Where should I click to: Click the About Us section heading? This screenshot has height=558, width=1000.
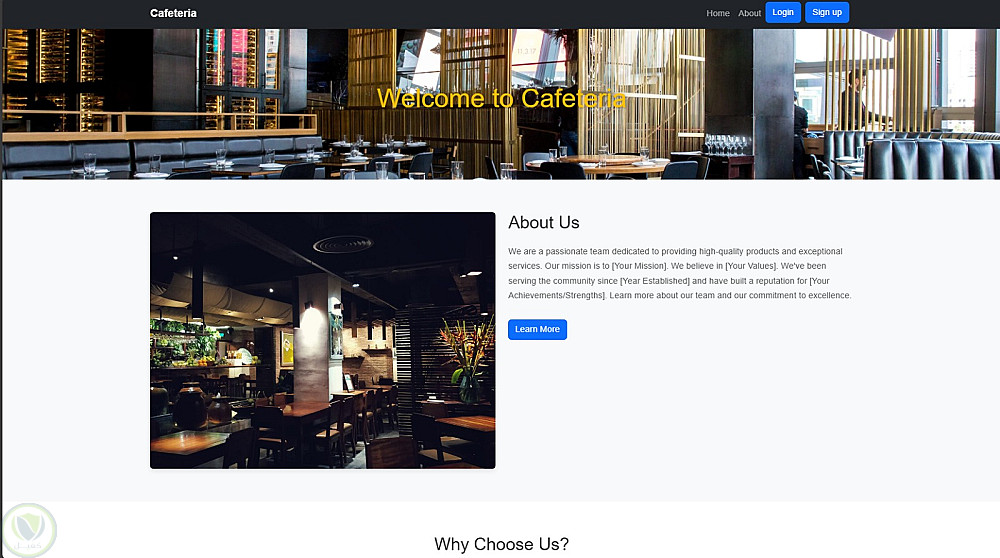(543, 223)
